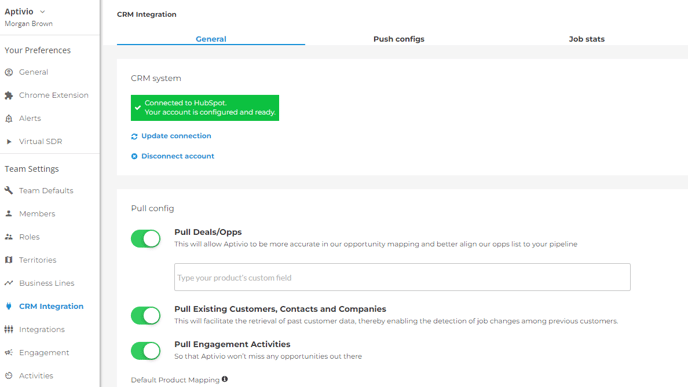Select the Team Defaults wrench icon
The width and height of the screenshot is (688, 387).
point(9,190)
